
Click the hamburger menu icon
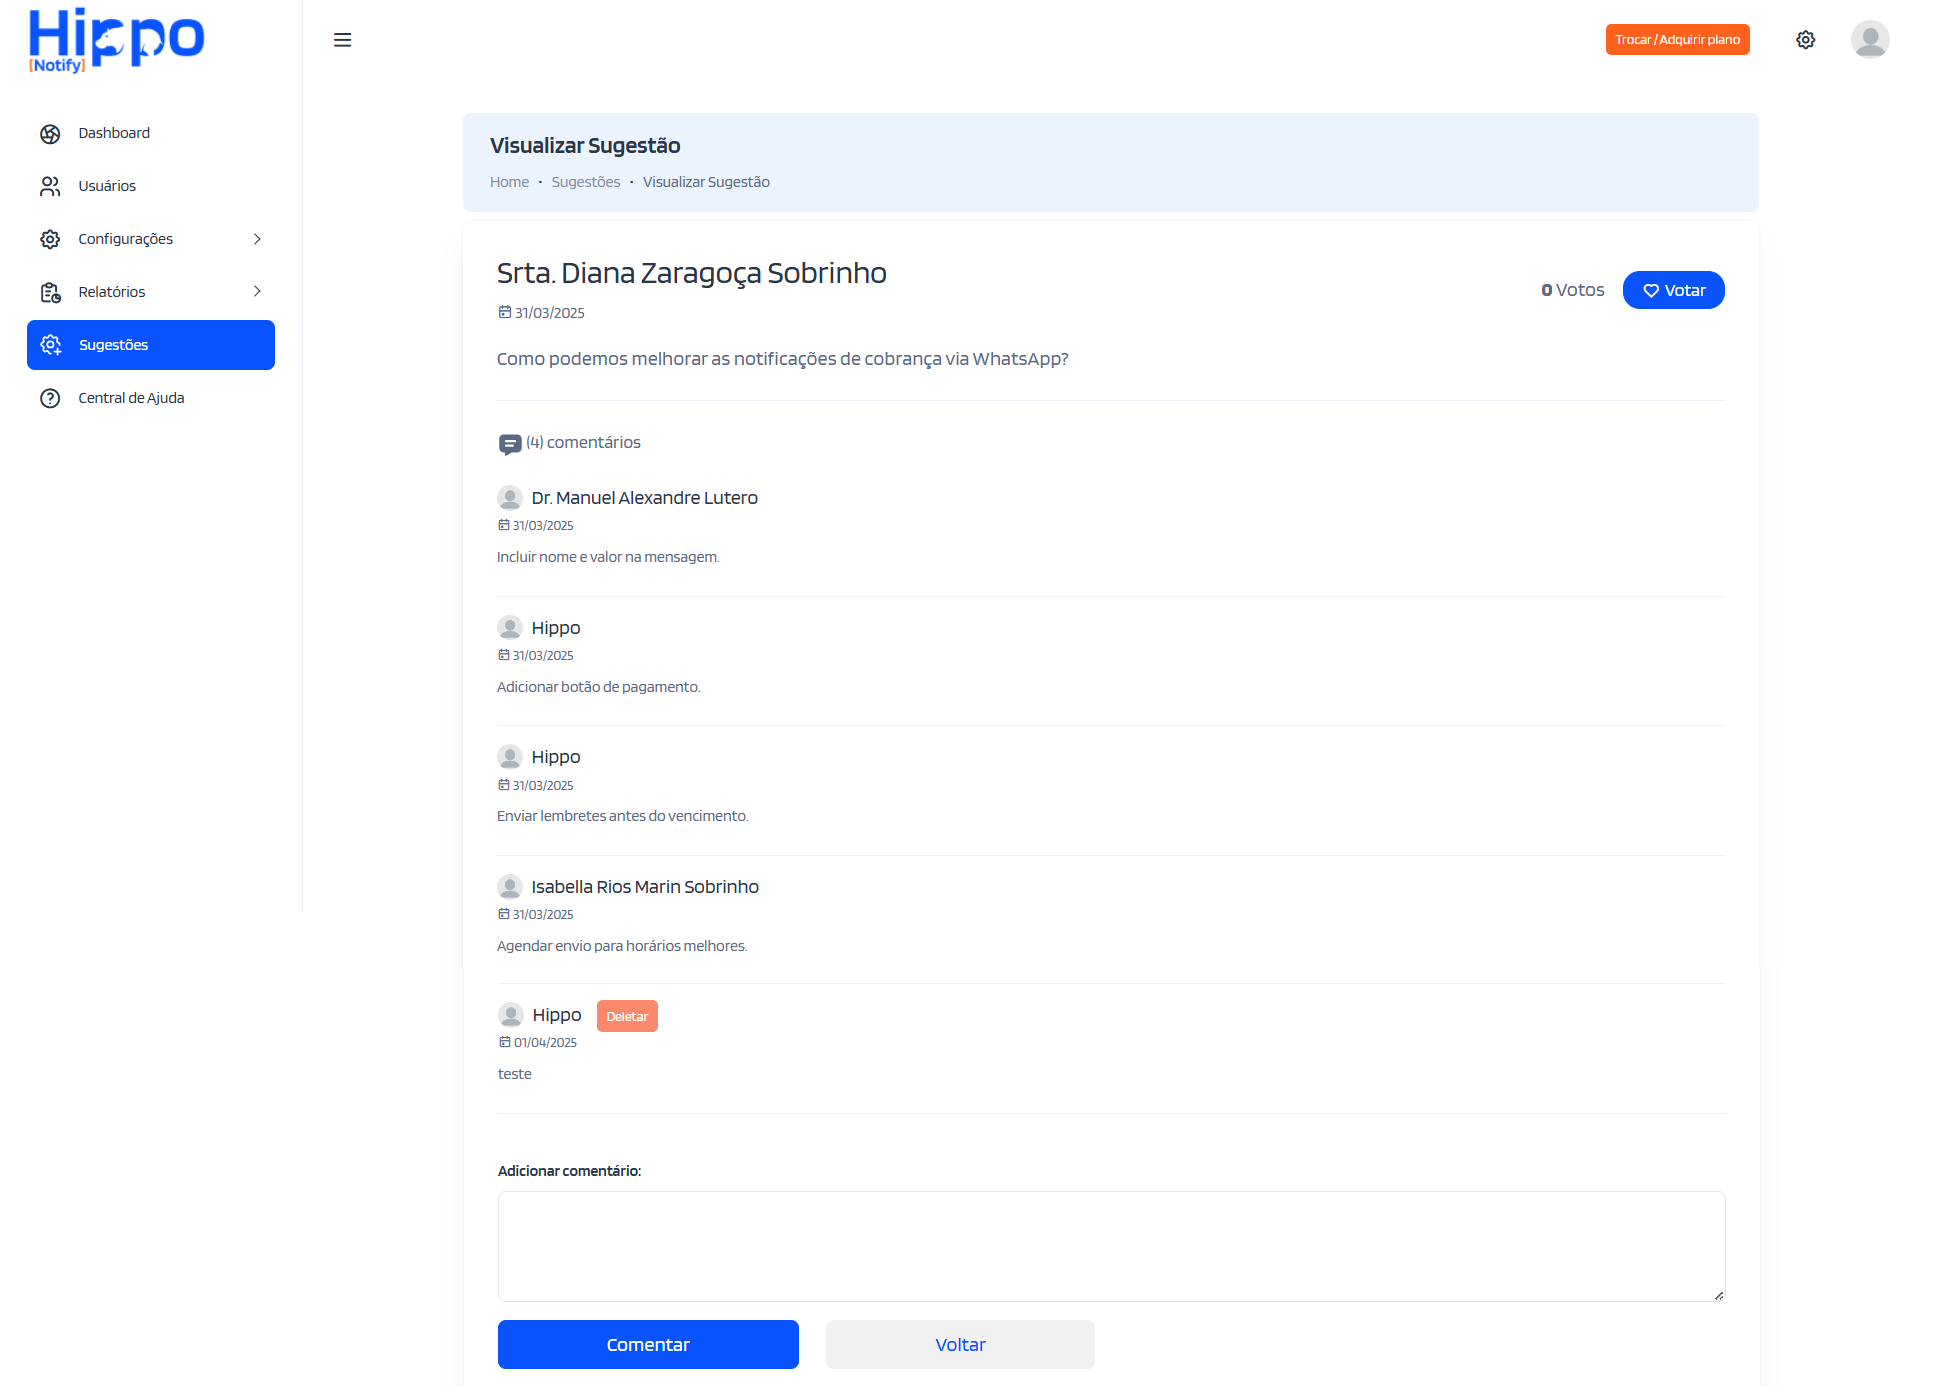click(342, 40)
